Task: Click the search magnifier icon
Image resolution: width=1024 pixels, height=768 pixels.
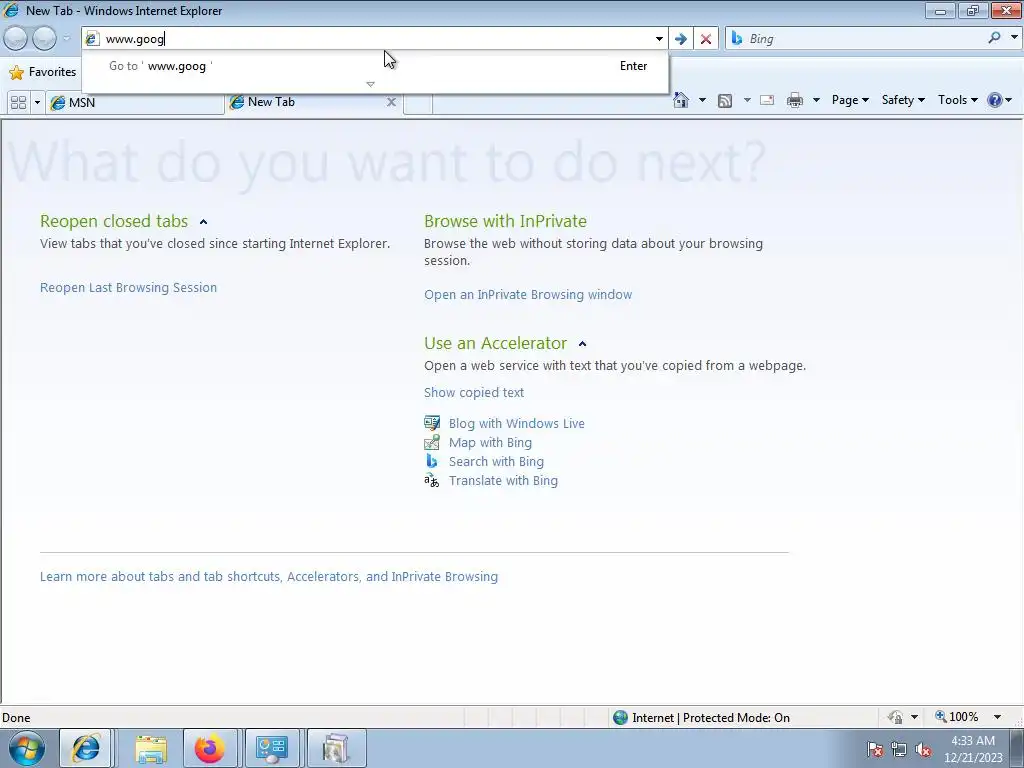Action: pyautogui.click(x=994, y=38)
